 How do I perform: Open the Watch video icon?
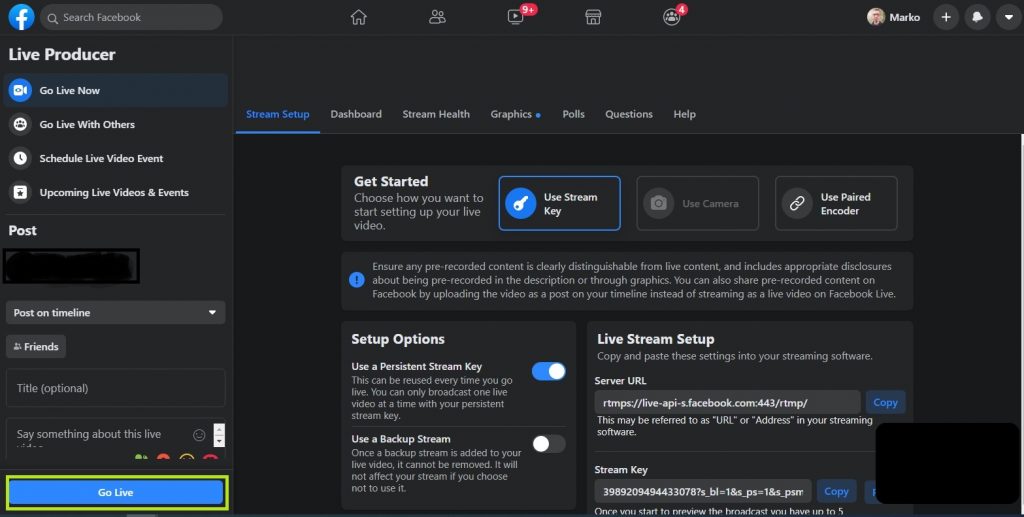515,17
